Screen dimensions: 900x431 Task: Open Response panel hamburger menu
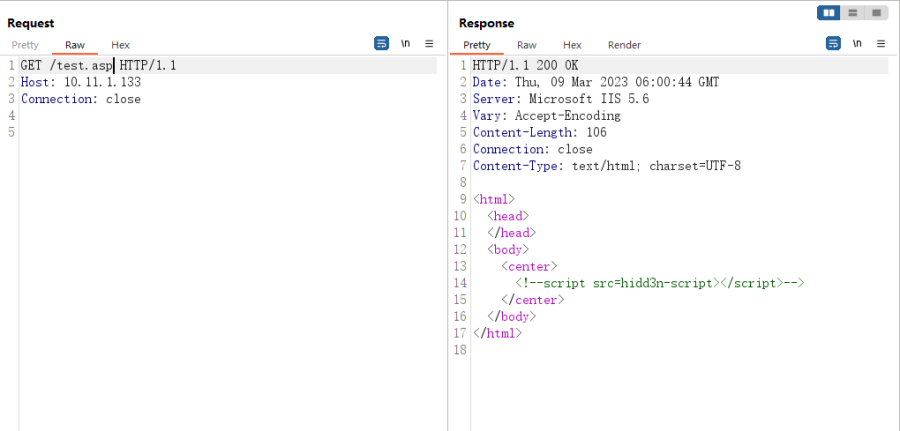[x=881, y=44]
